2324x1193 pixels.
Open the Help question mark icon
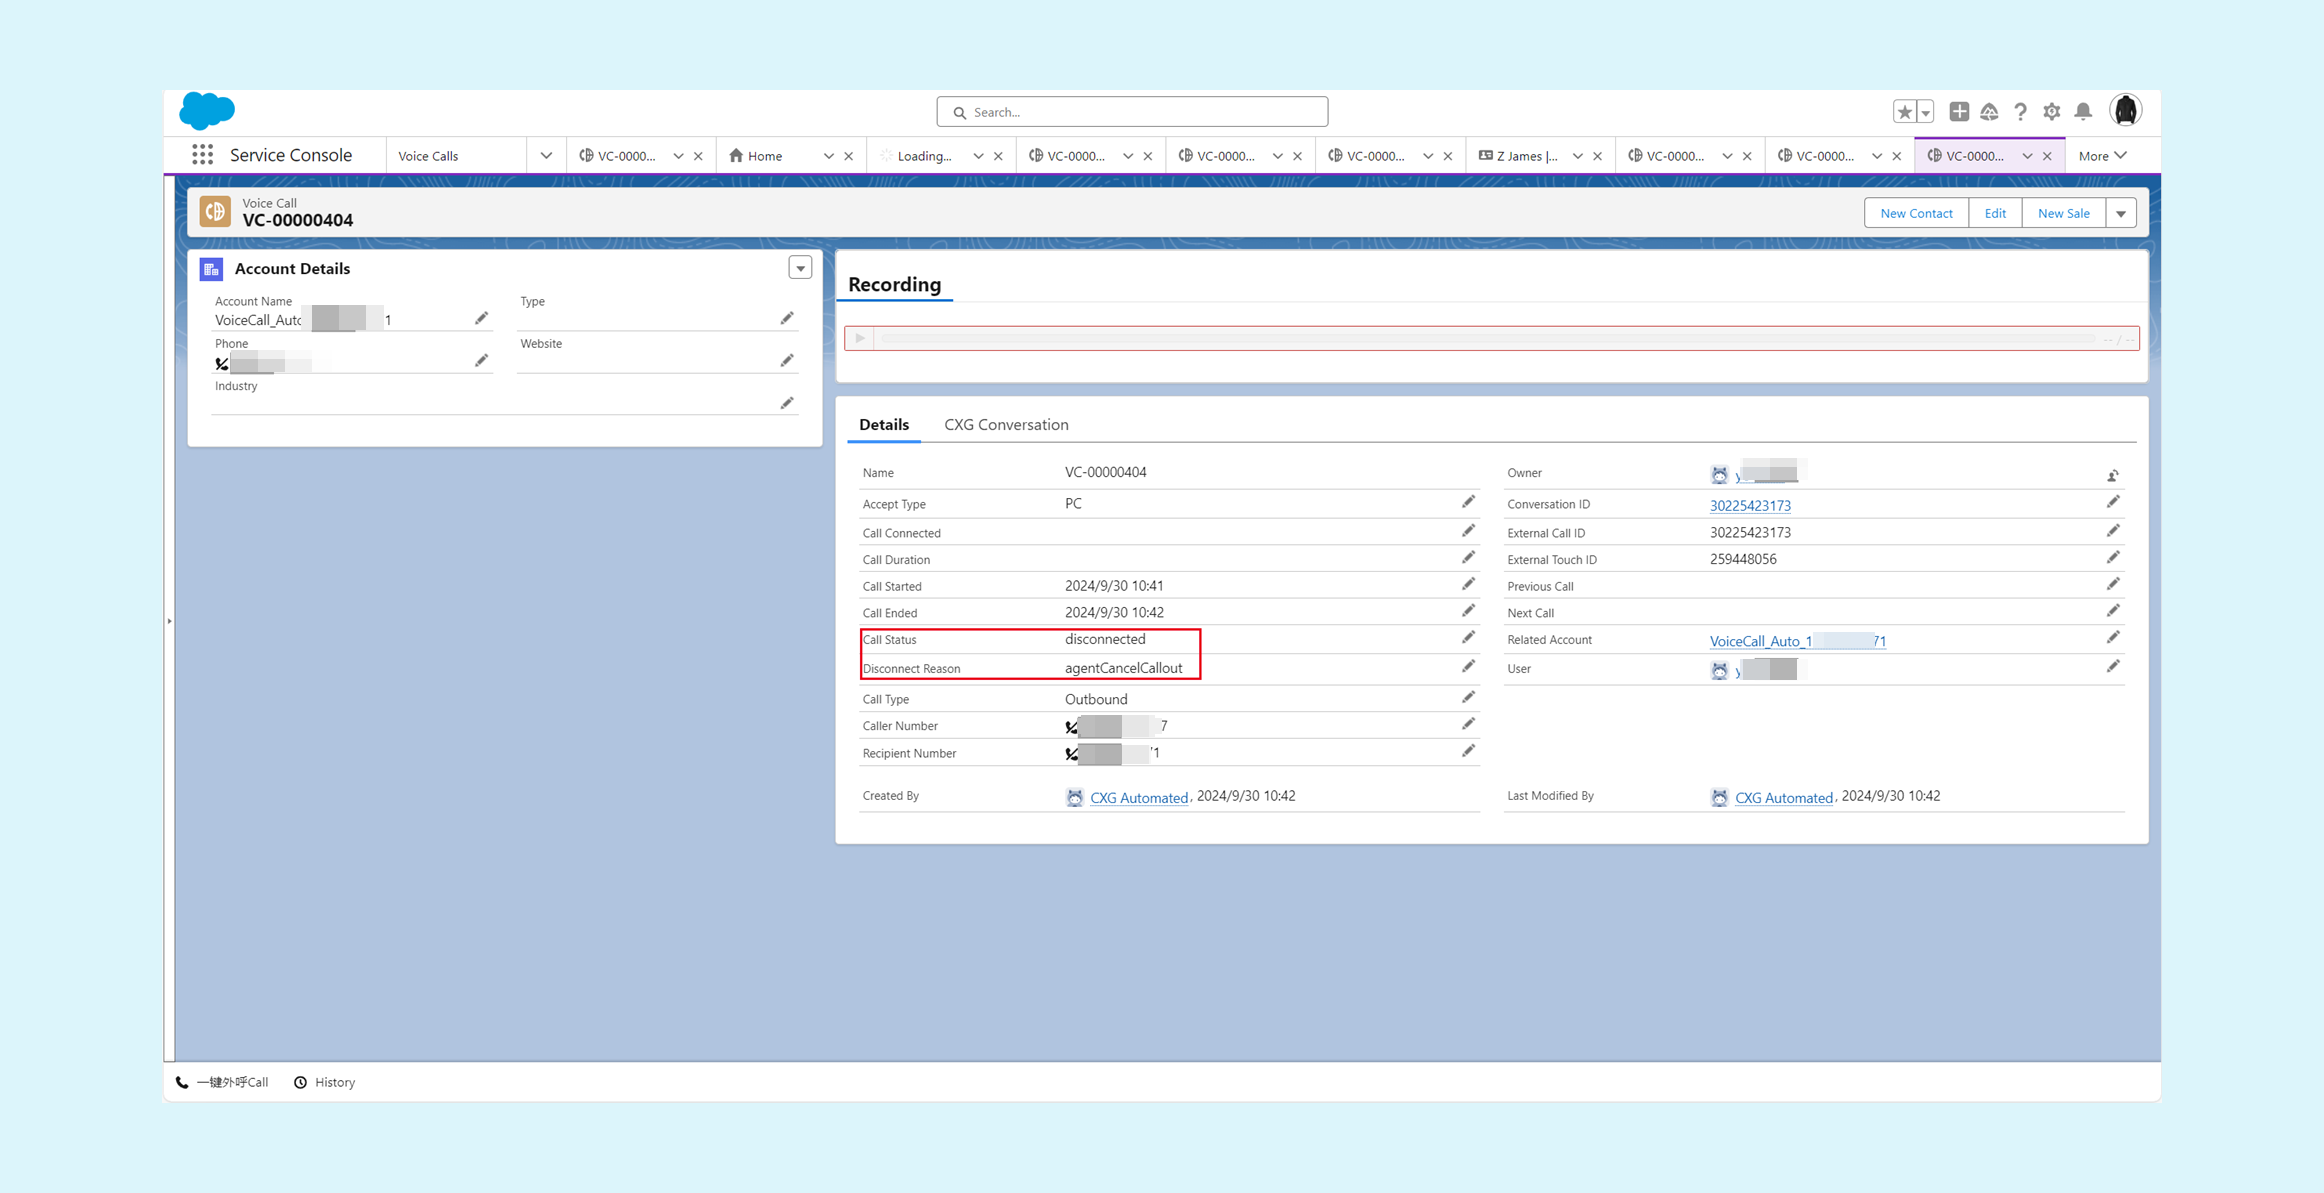click(x=2020, y=112)
